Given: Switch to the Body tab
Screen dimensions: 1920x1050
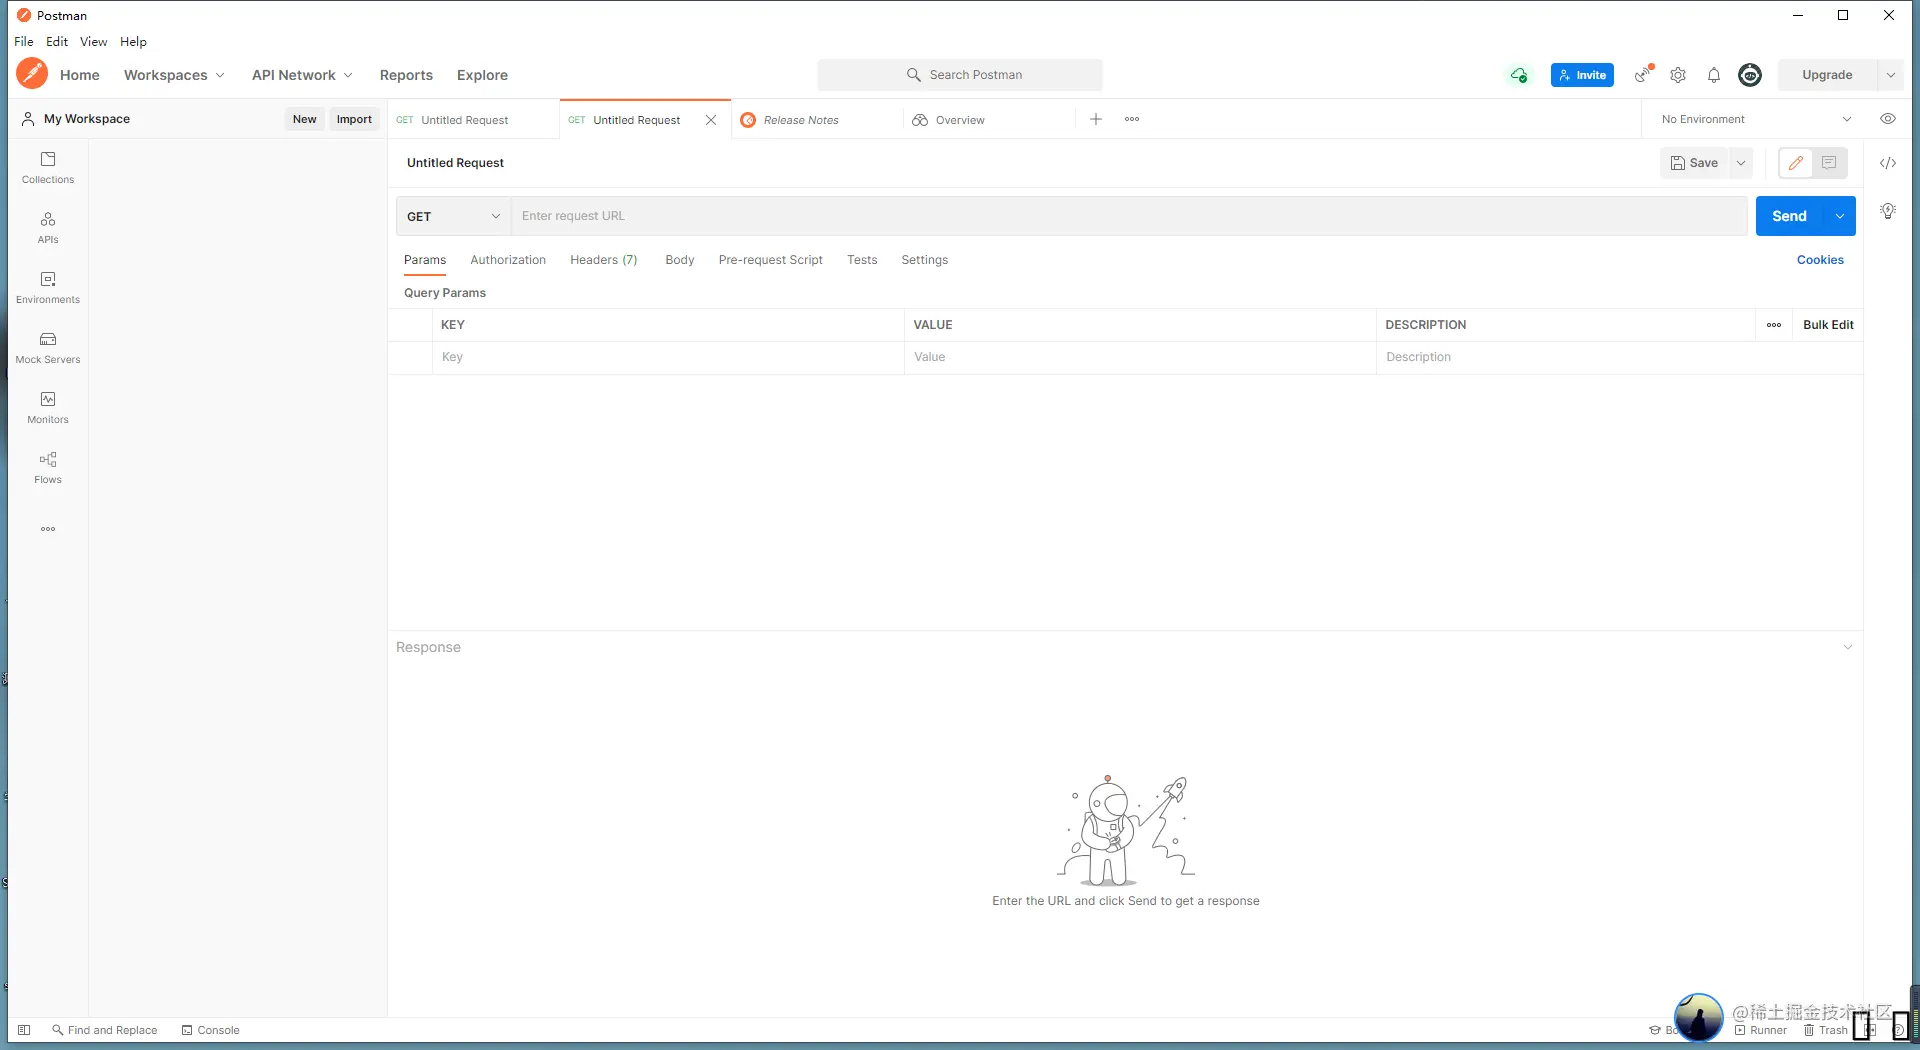Looking at the screenshot, I should click(680, 260).
